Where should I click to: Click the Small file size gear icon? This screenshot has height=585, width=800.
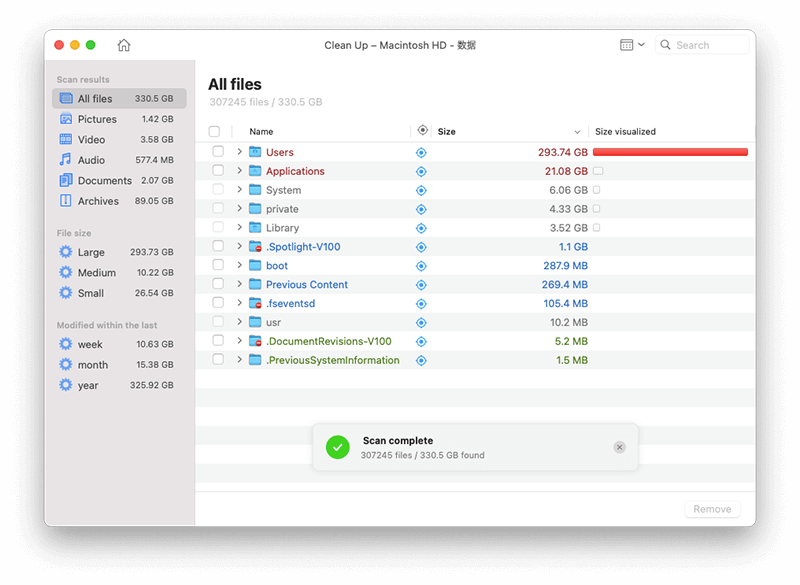(x=66, y=293)
